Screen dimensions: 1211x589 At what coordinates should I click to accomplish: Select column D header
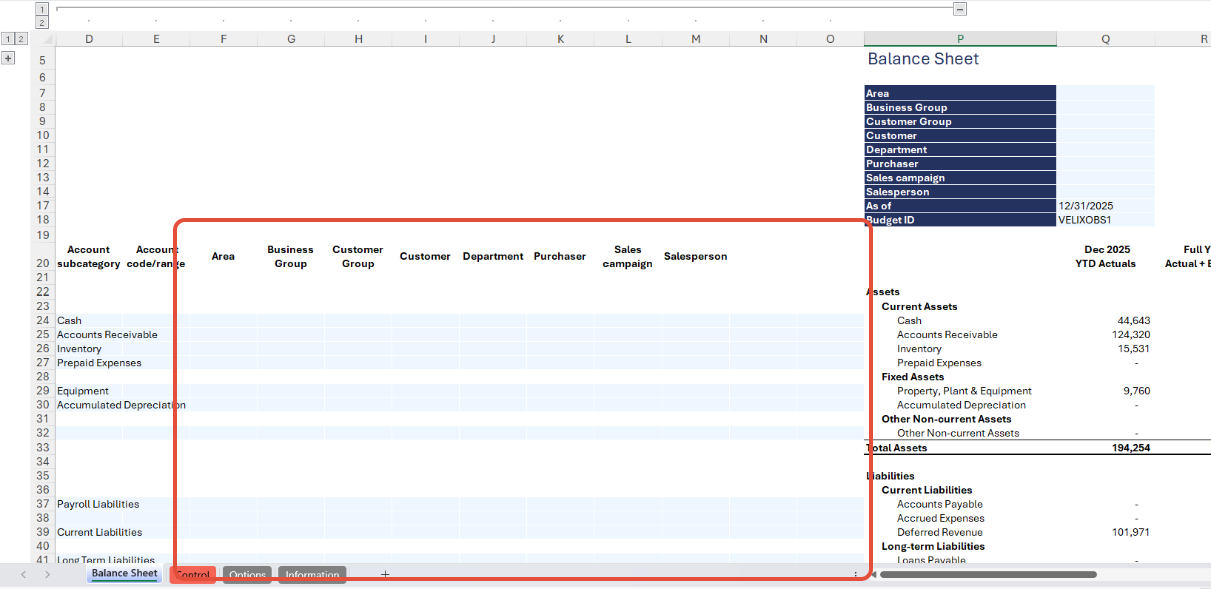(x=89, y=39)
